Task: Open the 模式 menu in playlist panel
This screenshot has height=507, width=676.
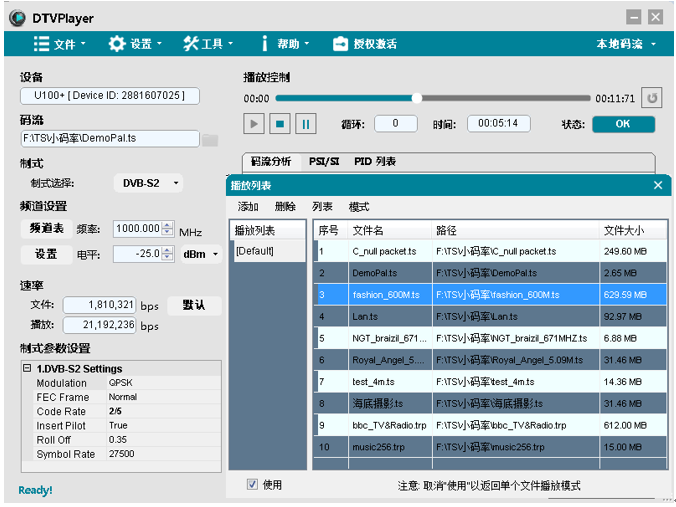Action: pos(359,207)
